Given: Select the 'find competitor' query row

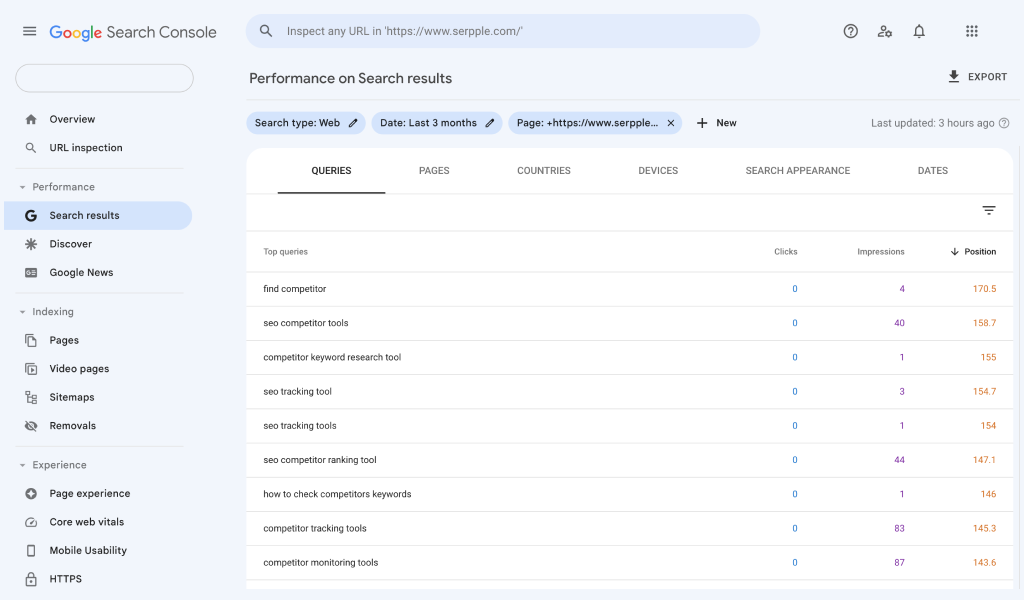Looking at the screenshot, I should 630,289.
